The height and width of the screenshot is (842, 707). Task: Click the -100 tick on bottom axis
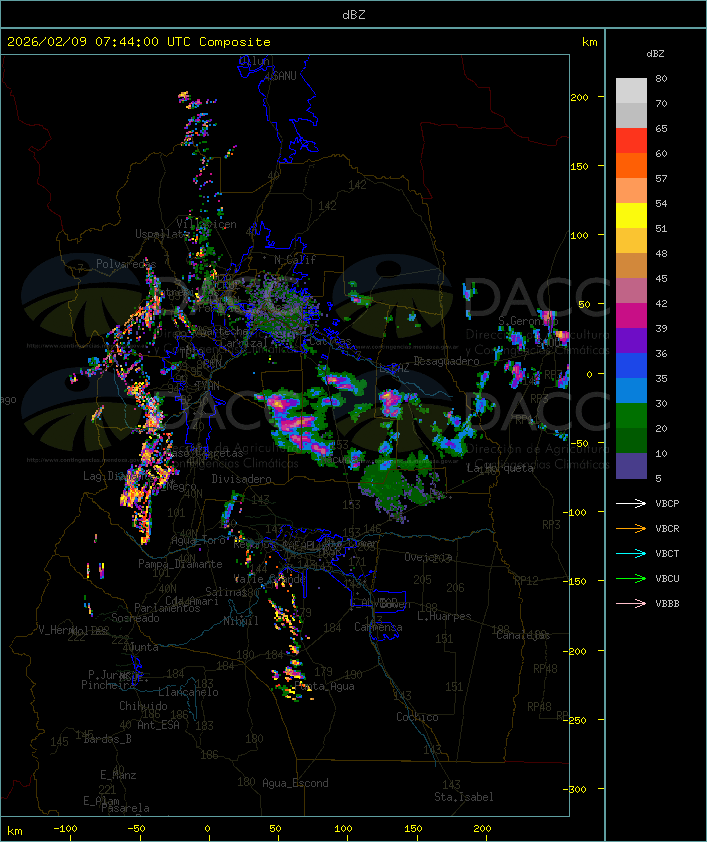[66, 829]
